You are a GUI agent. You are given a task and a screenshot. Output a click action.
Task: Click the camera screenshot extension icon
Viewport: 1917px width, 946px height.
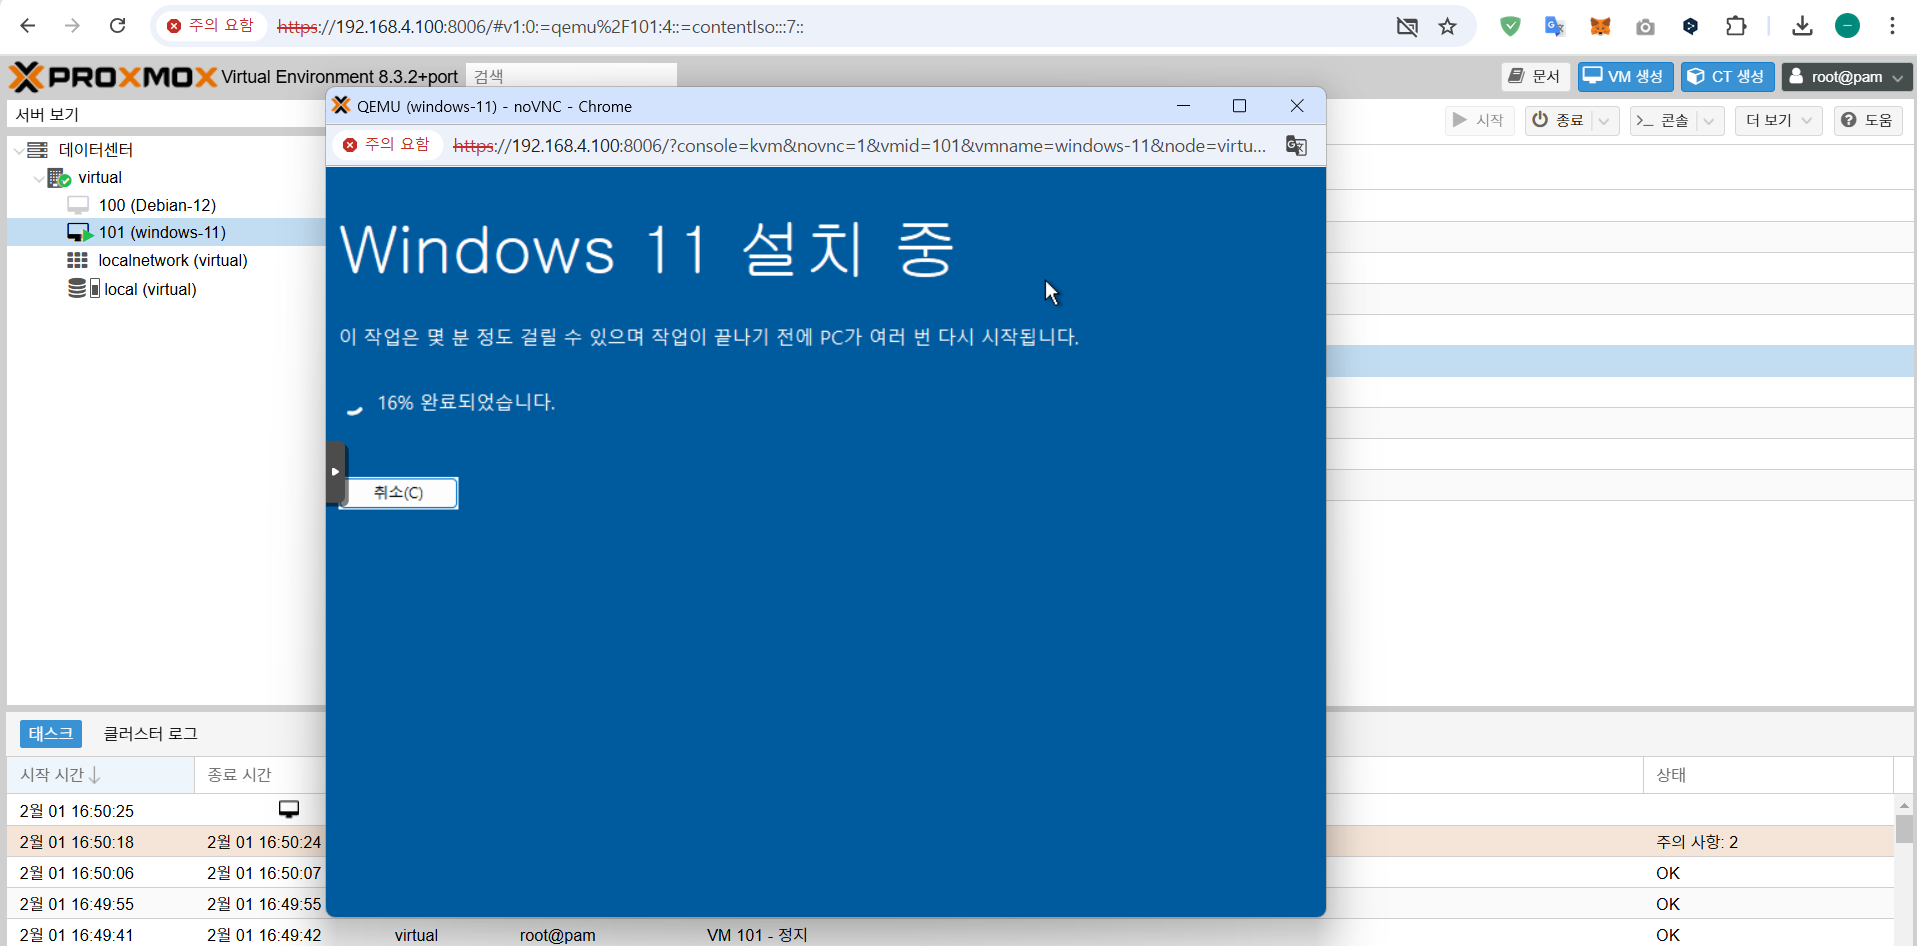click(x=1645, y=26)
